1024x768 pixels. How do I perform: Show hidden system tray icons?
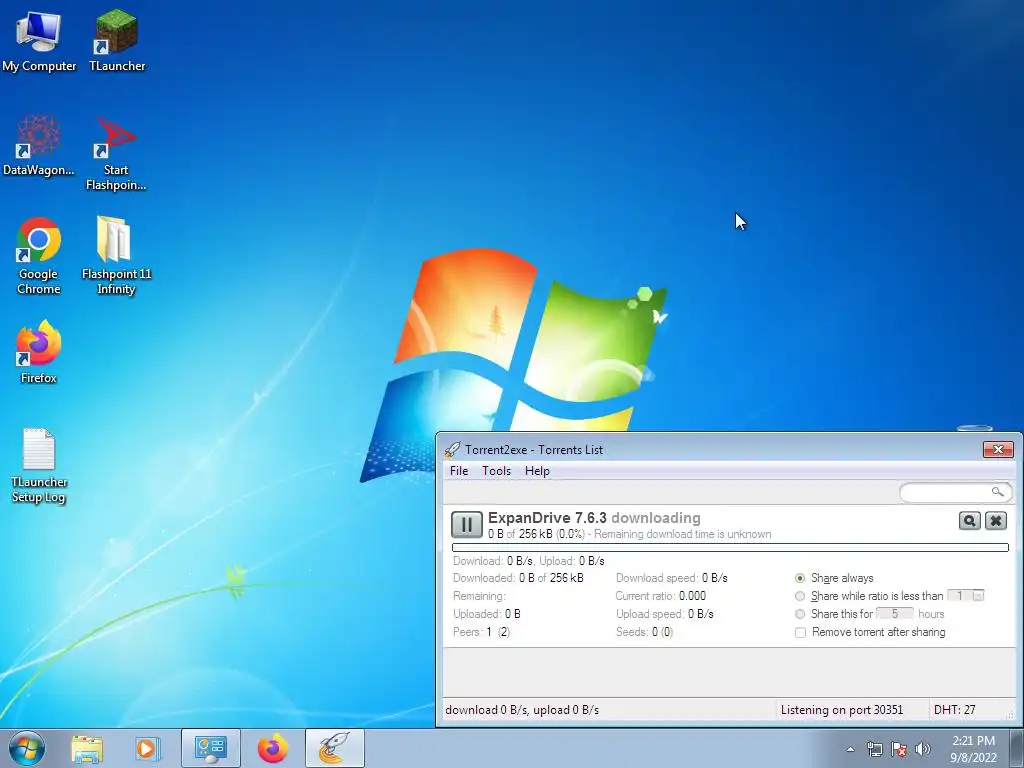850,749
